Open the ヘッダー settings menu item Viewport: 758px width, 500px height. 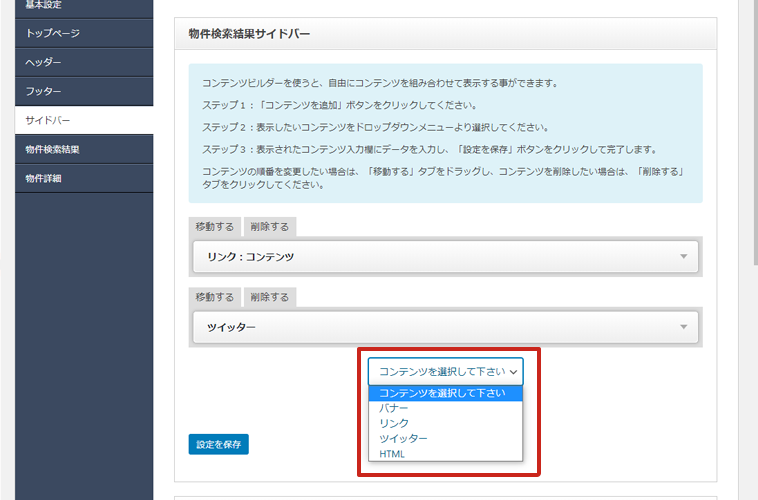[44, 62]
